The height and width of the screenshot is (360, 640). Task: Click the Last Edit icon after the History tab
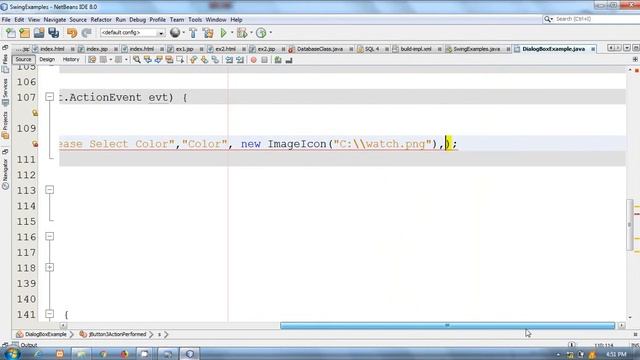92,60
